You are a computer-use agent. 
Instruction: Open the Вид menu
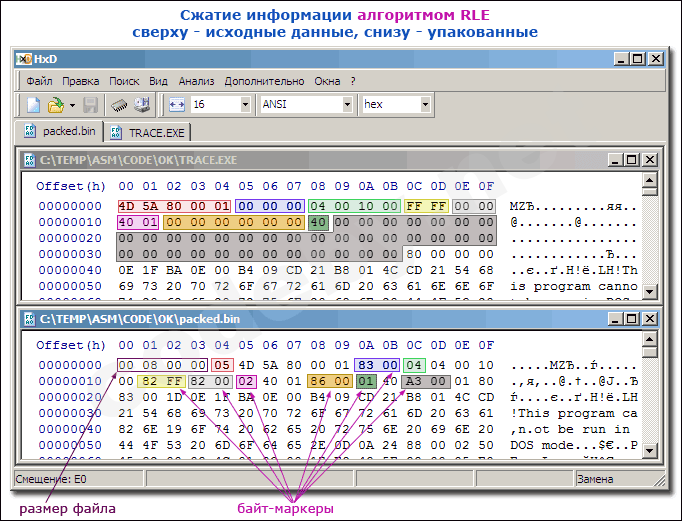(x=158, y=81)
